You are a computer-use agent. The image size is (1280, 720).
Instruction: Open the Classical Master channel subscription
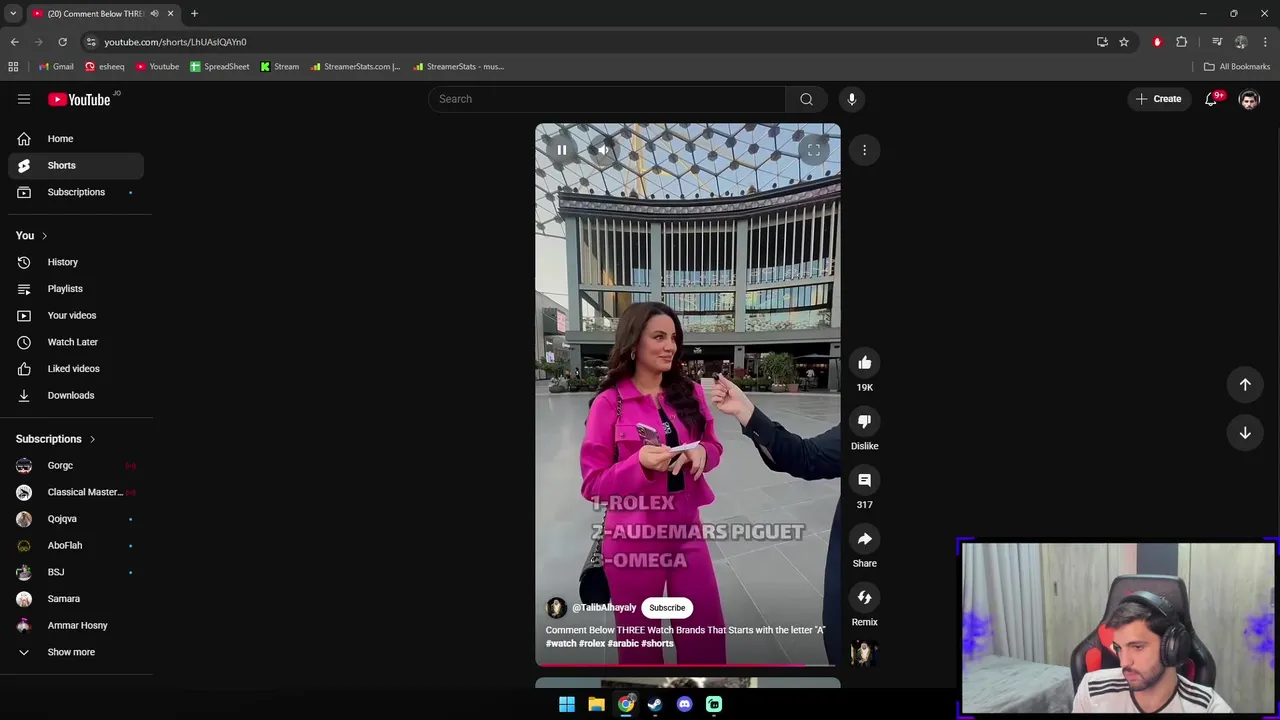[76, 492]
